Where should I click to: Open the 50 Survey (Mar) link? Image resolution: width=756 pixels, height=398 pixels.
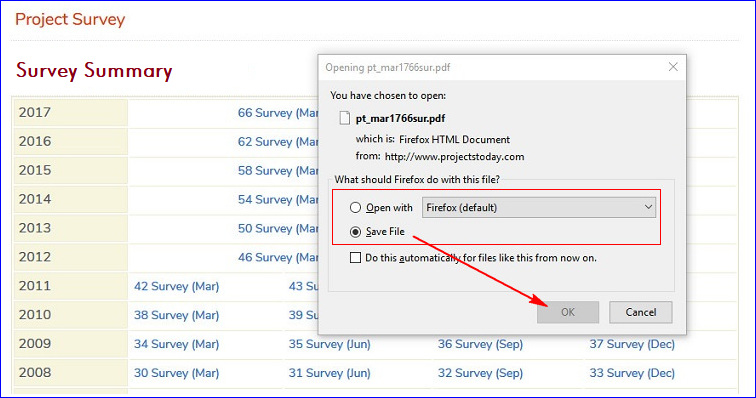click(278, 229)
